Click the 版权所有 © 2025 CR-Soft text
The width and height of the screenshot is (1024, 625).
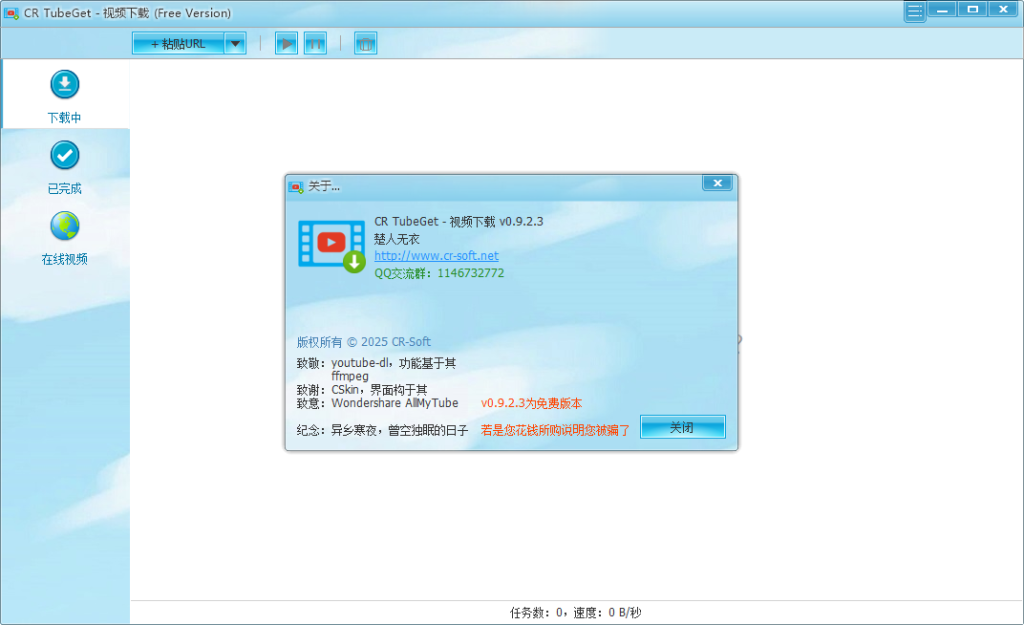tap(364, 342)
